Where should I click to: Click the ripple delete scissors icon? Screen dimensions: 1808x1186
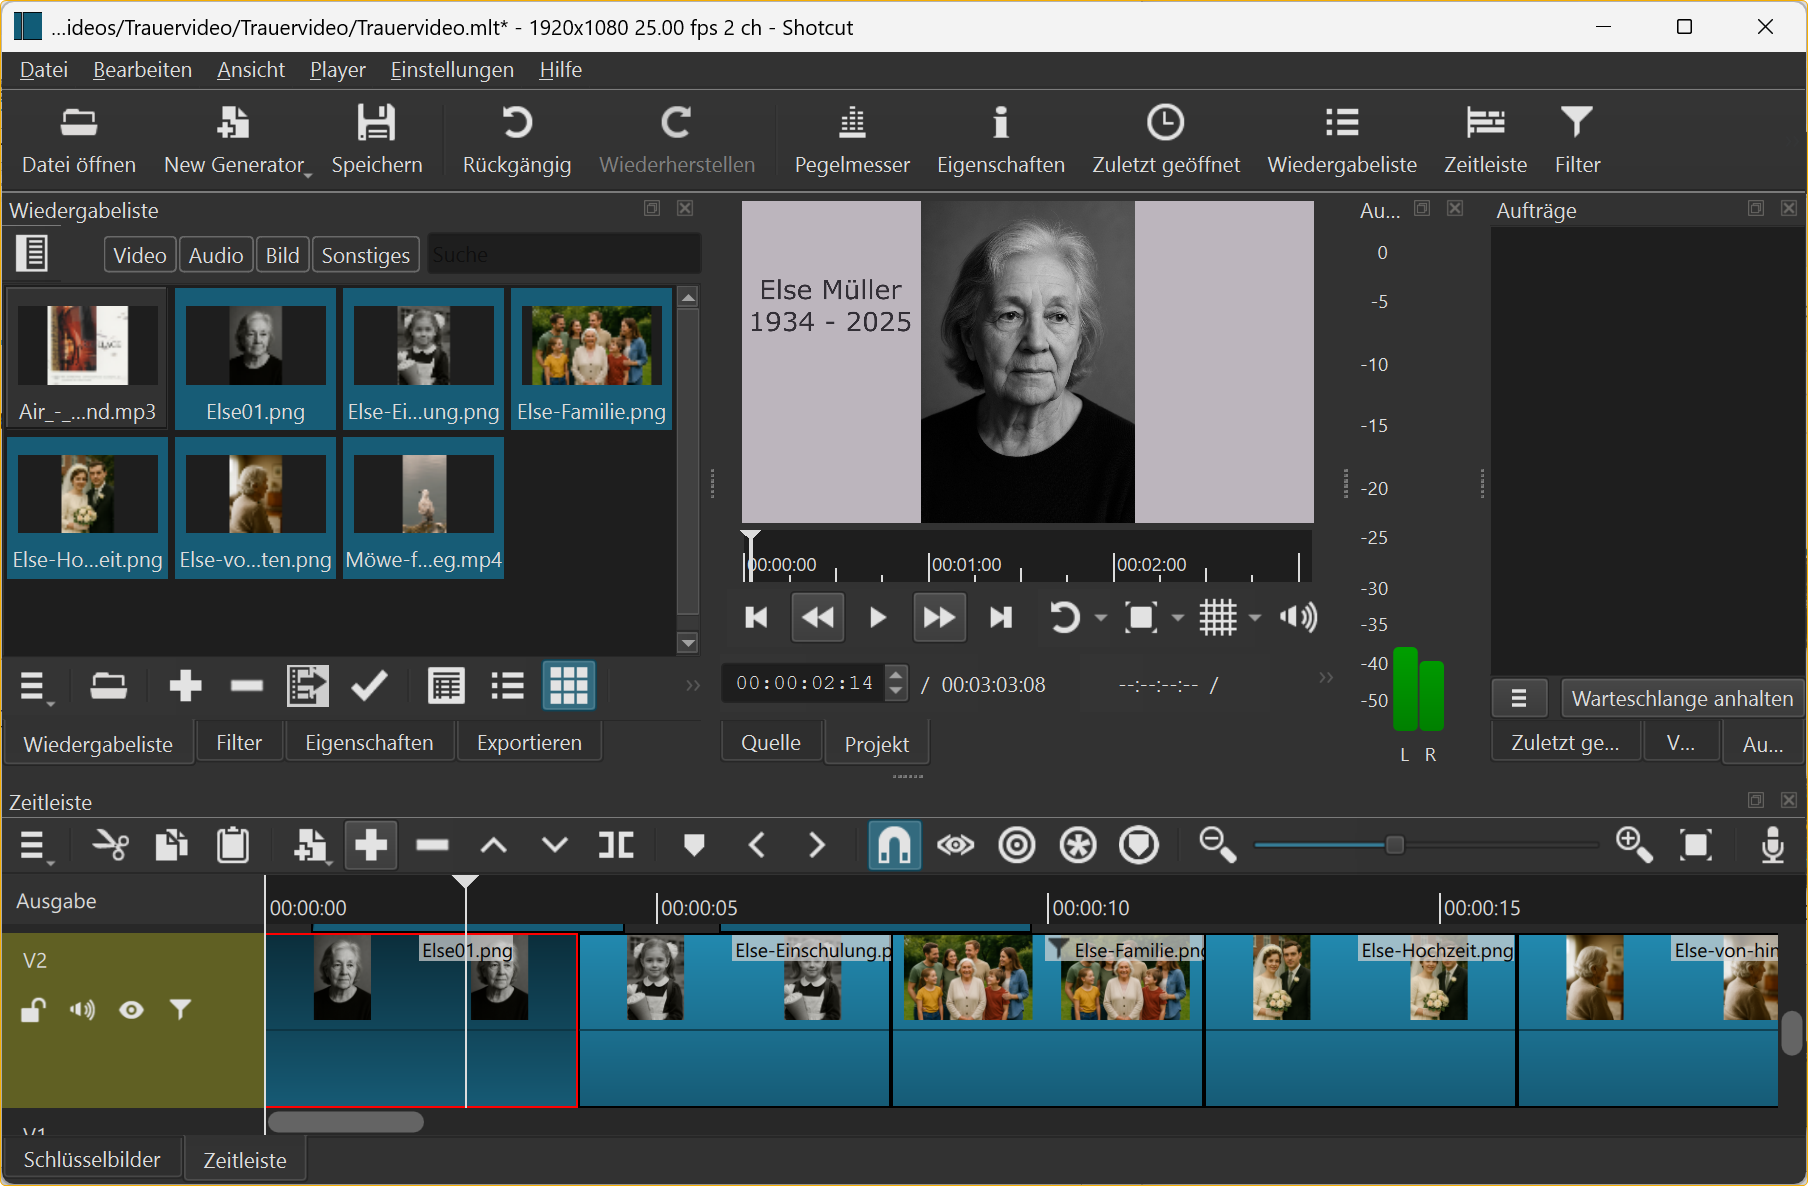coord(110,846)
